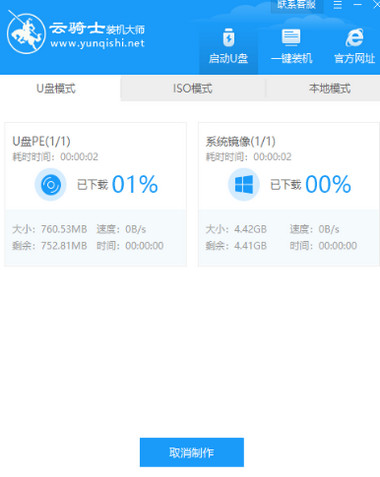Viewport: 380px width, 477px height.
Task: Click the Windows system image icon
Action: pyautogui.click(x=244, y=184)
